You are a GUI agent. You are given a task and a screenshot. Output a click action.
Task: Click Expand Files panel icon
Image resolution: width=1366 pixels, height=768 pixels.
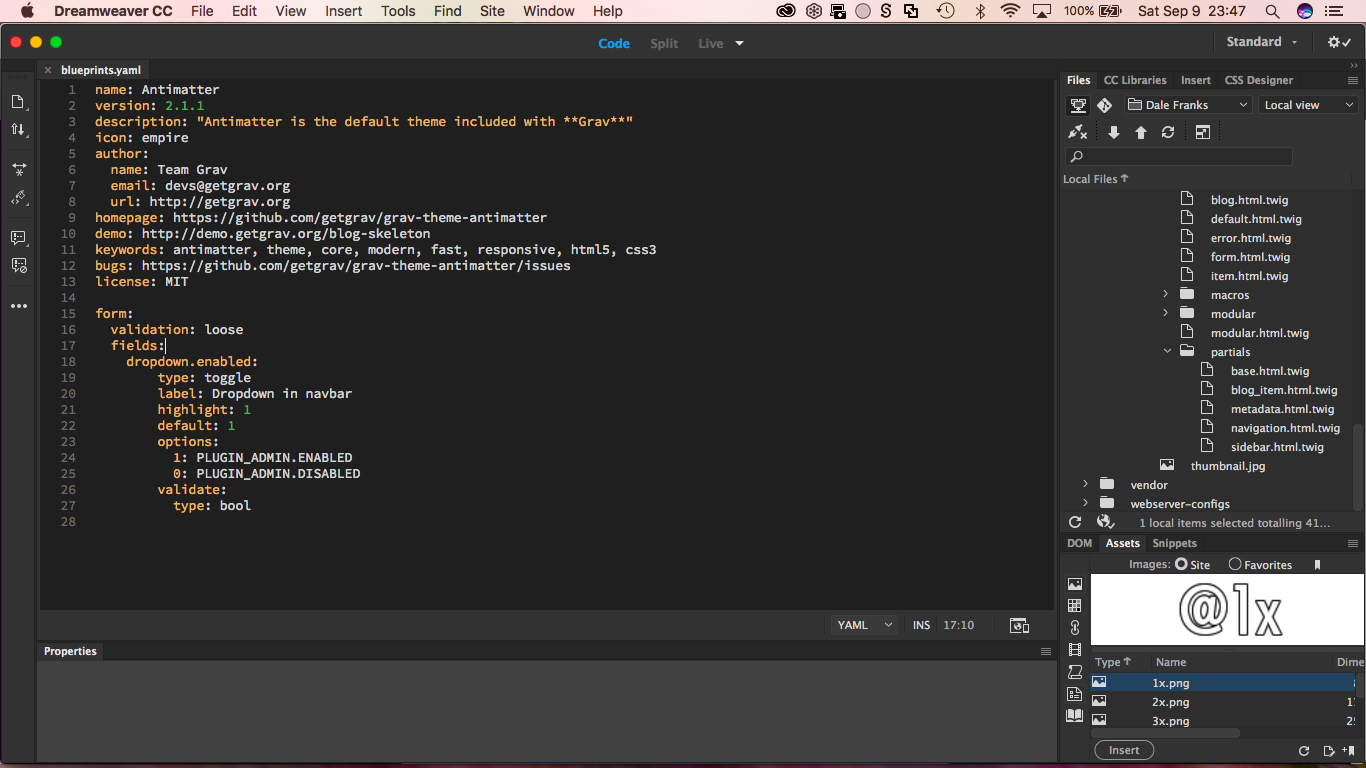[x=1203, y=132]
